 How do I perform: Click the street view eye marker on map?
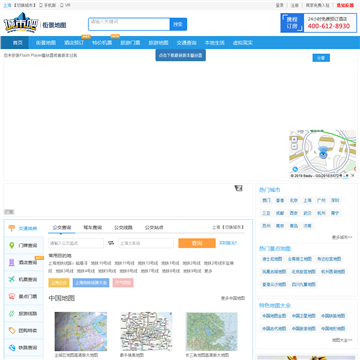click(x=322, y=154)
